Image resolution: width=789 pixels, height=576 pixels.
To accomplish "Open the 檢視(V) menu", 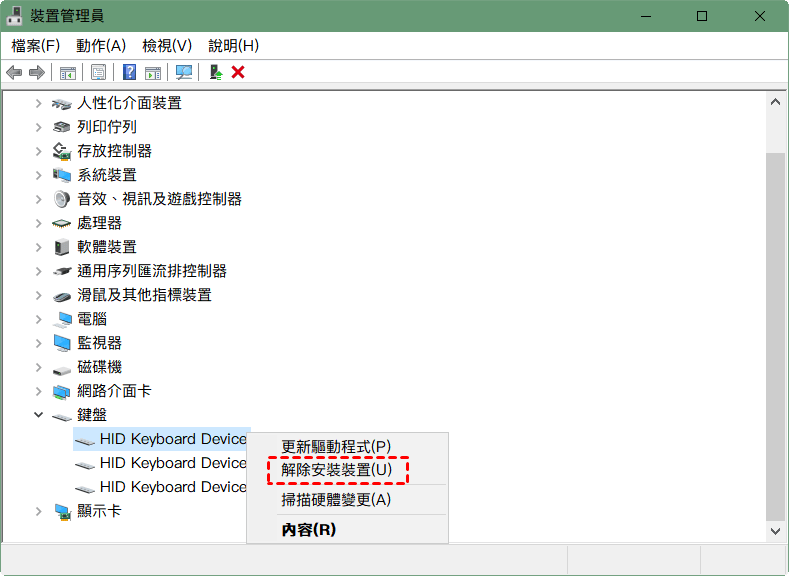I will [167, 46].
